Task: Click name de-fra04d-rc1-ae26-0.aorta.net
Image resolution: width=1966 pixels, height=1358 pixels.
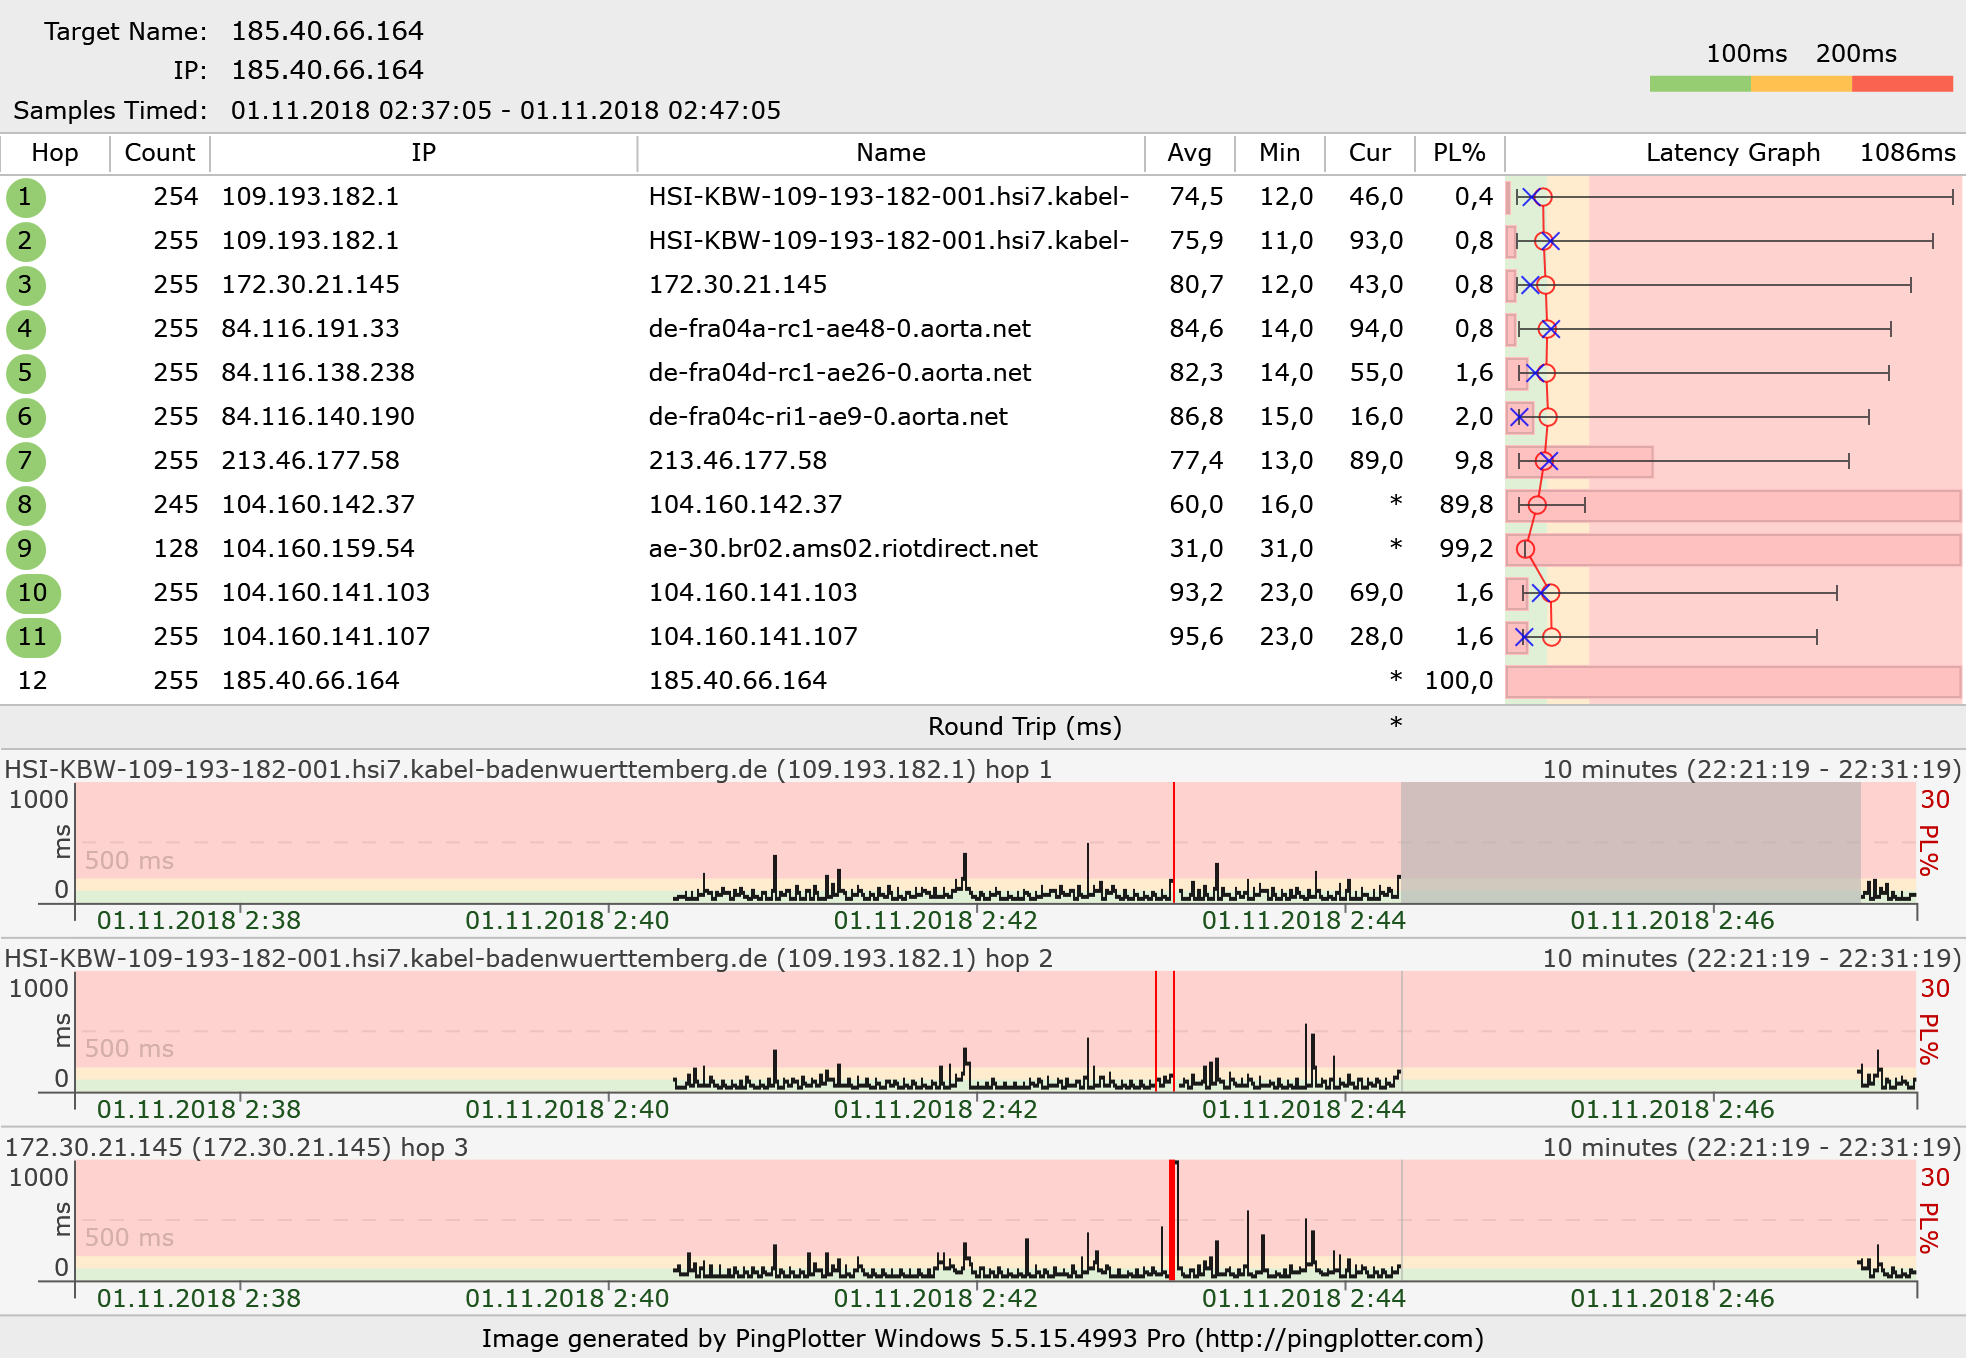Action: coord(840,373)
